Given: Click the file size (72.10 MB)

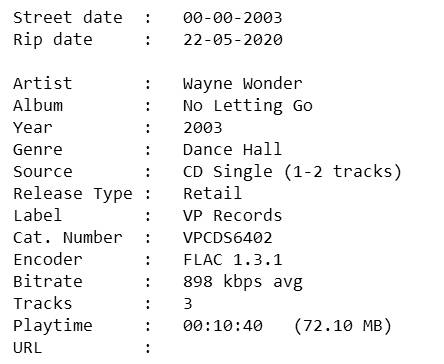Looking at the screenshot, I should (343, 326).
